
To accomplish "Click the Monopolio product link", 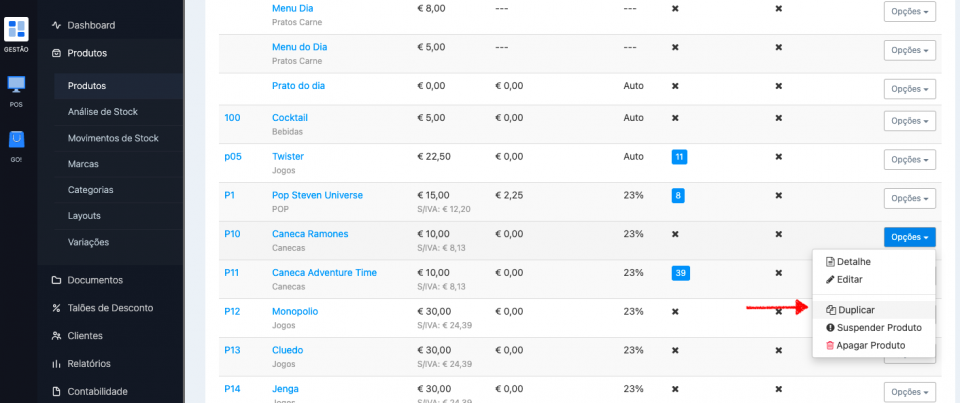I will click(x=295, y=311).
